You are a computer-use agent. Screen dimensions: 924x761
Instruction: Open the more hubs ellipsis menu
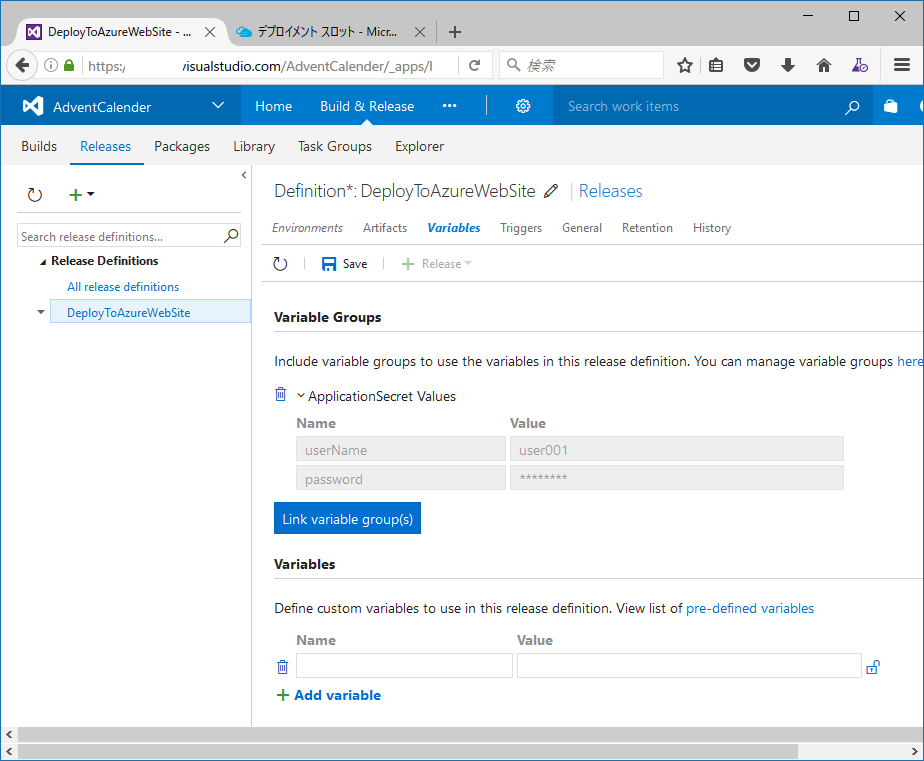click(x=450, y=106)
